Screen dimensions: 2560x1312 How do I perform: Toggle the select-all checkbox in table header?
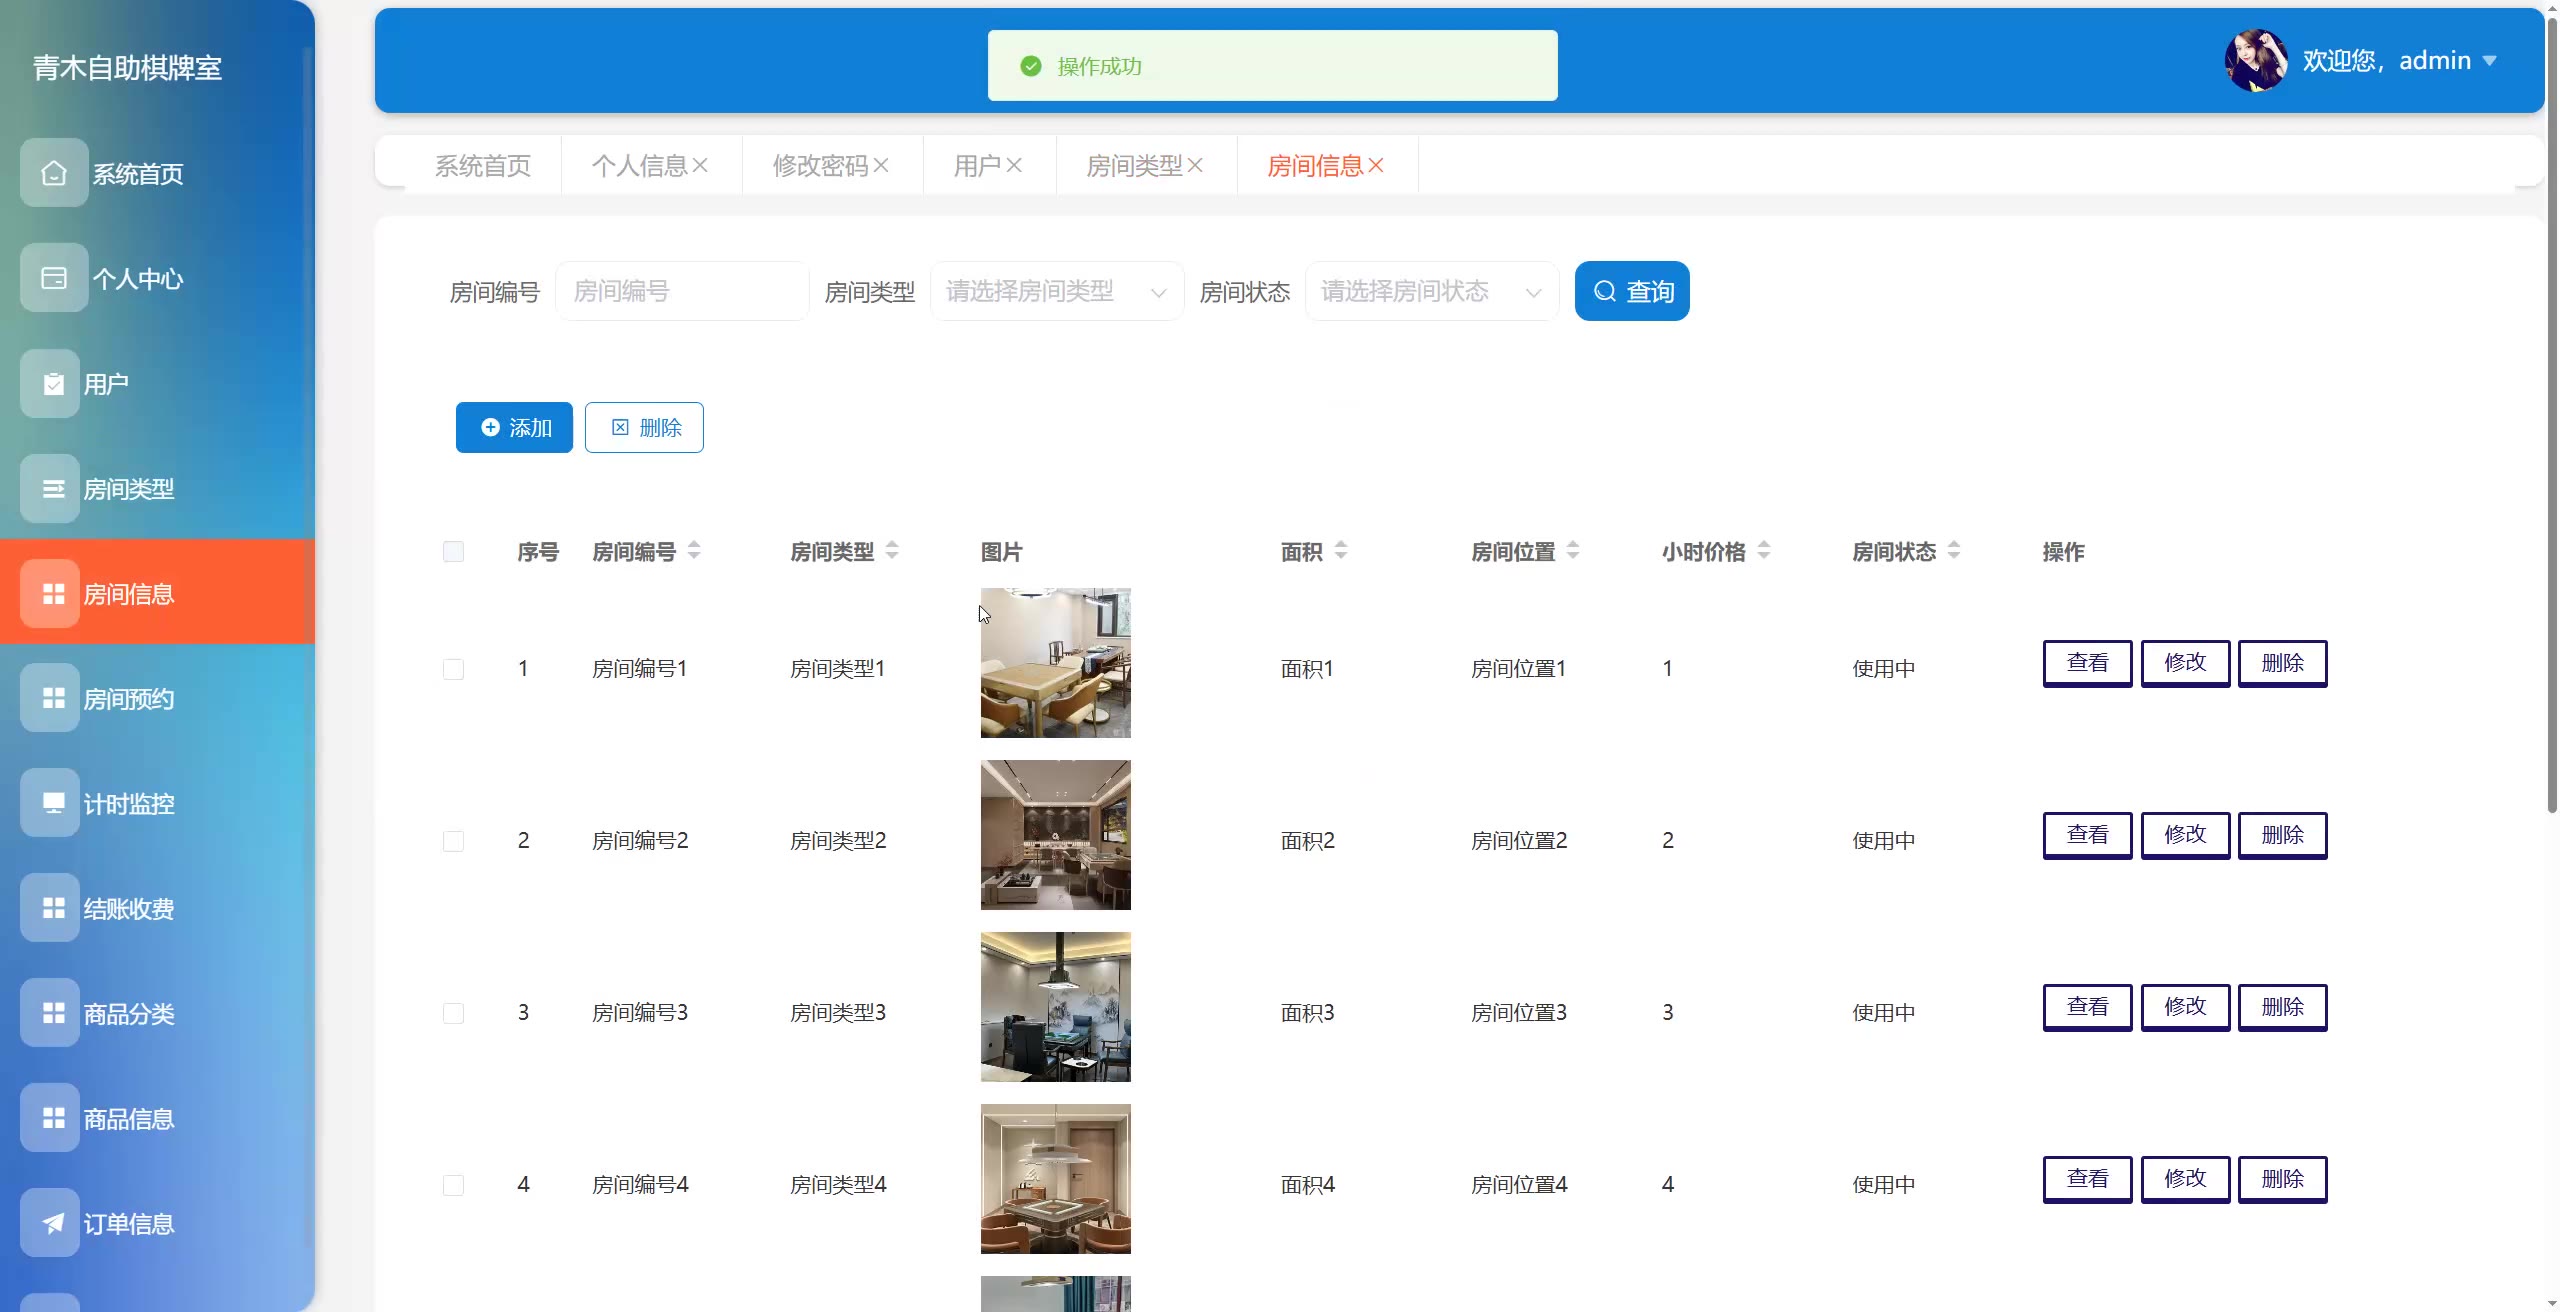click(453, 552)
